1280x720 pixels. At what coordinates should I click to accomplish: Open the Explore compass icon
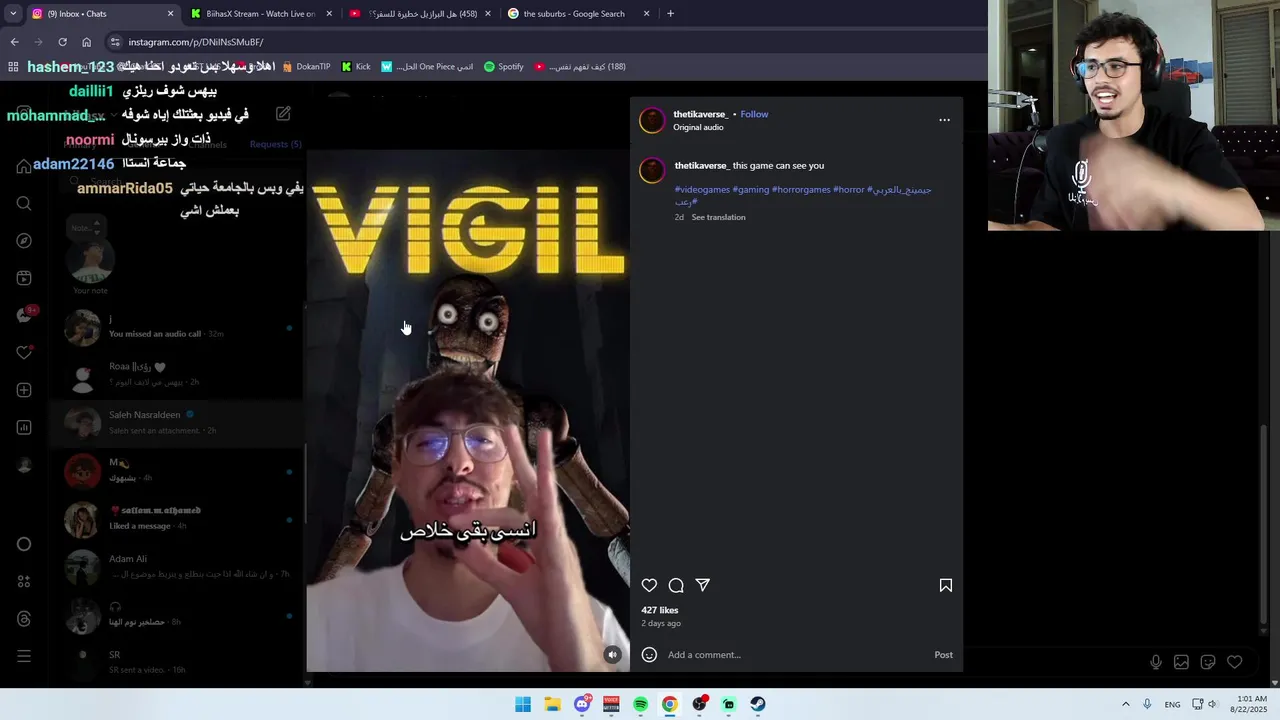(x=24, y=241)
